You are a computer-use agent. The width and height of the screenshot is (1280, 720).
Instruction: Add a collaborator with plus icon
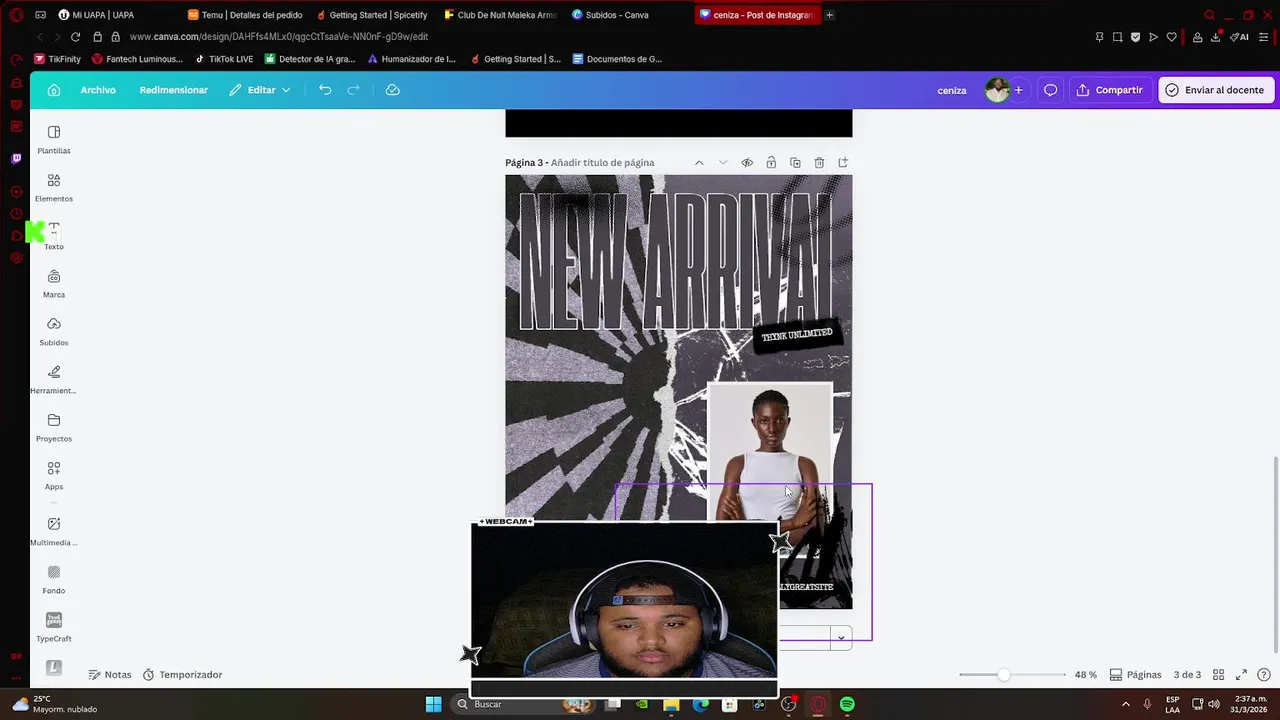tap(1018, 90)
